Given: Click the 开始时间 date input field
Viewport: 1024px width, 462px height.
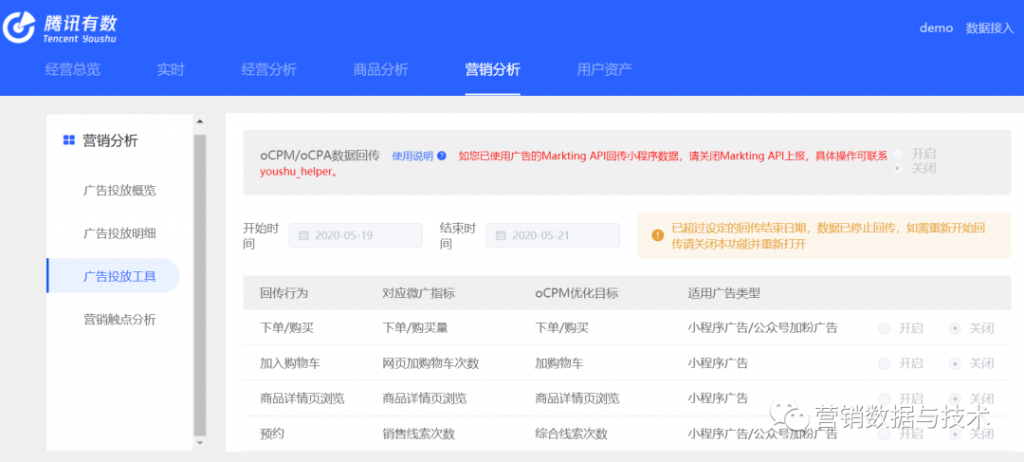Looking at the screenshot, I should click(356, 236).
